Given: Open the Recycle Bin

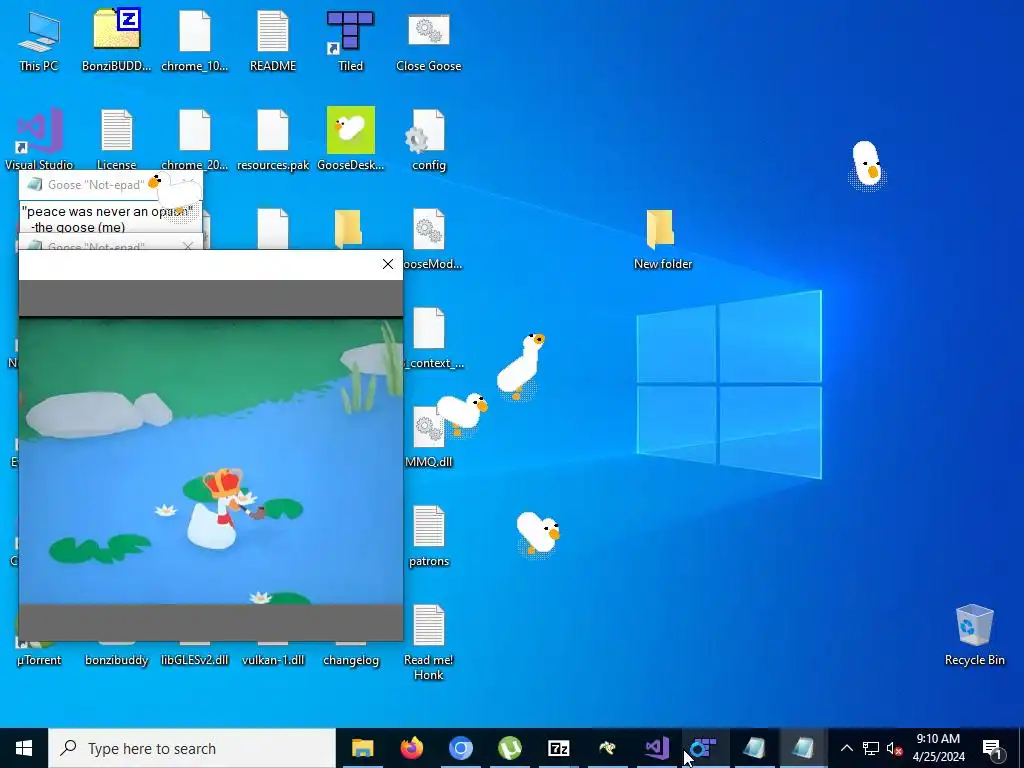Looking at the screenshot, I should (x=974, y=635).
